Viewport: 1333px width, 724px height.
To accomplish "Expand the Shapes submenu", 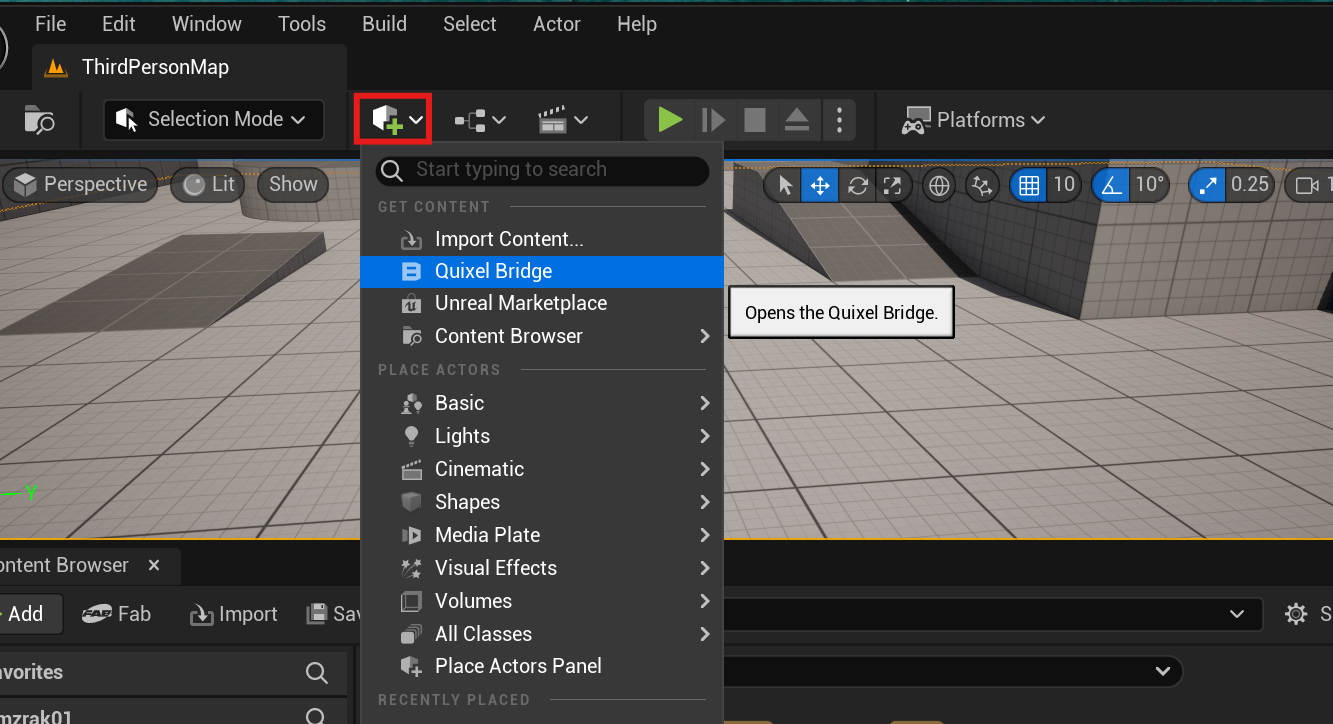I will 541,502.
